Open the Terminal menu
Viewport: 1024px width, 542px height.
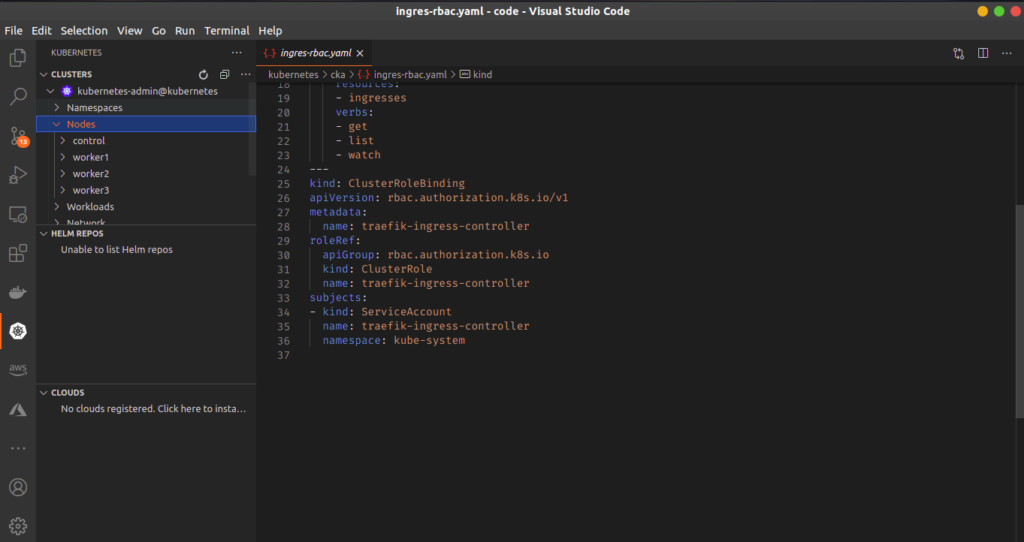coord(227,31)
